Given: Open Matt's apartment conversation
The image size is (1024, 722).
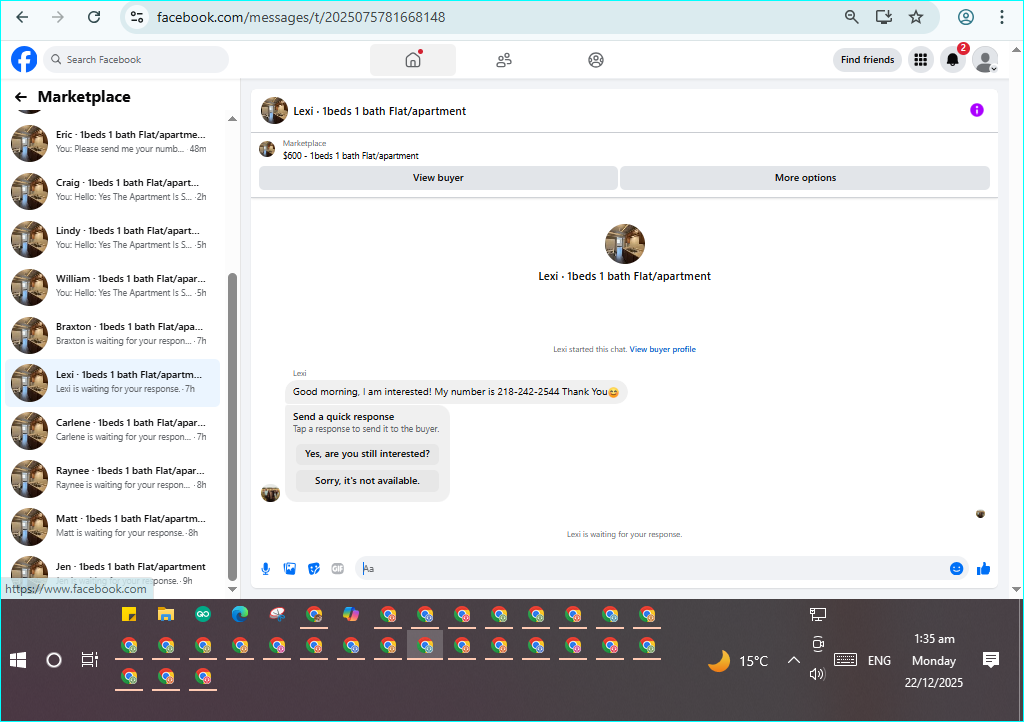Looking at the screenshot, I should pyautogui.click(x=112, y=526).
